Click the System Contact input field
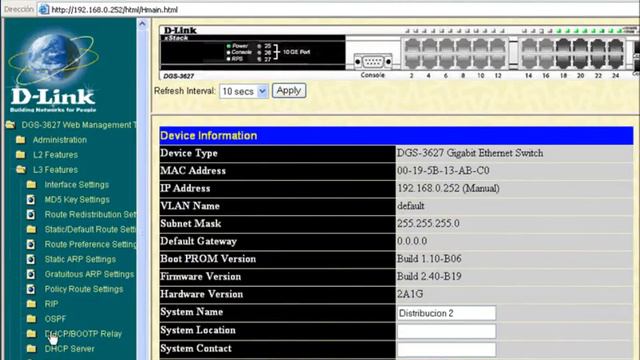640x360 pixels. 446,349
